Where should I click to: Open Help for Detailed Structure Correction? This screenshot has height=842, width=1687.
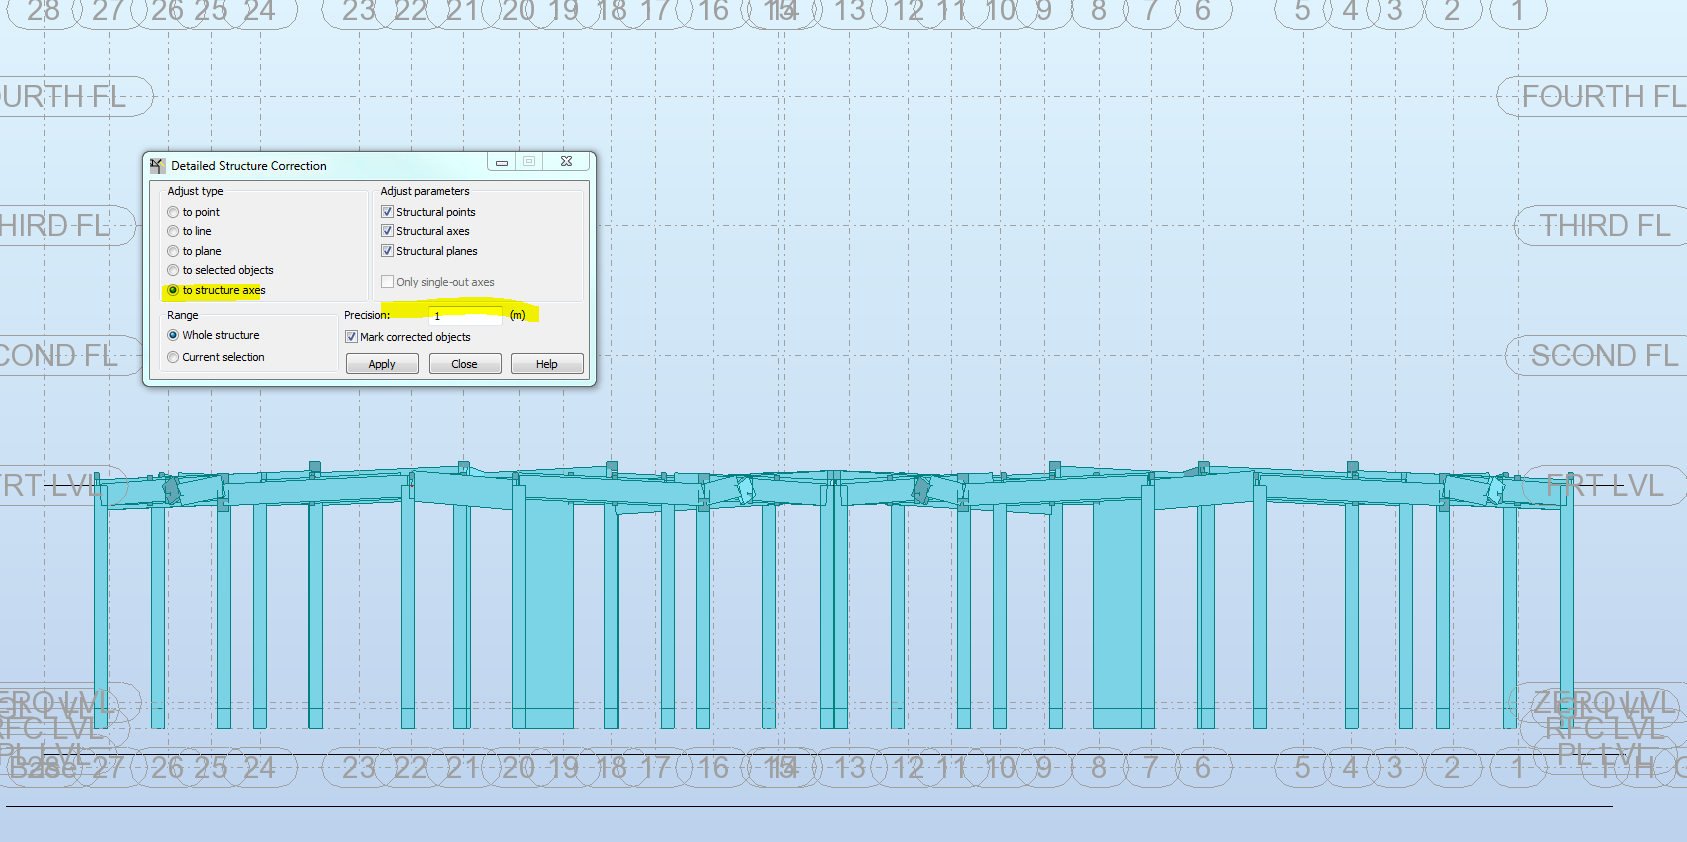click(547, 364)
